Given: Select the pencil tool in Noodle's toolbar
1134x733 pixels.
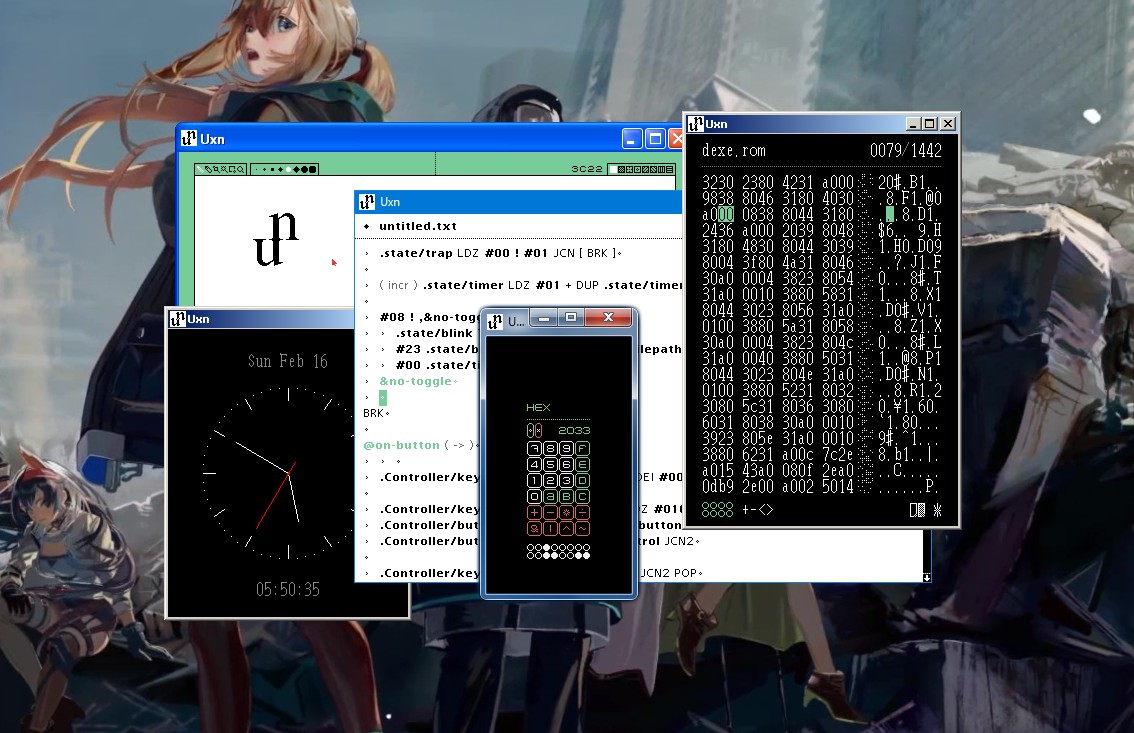Looking at the screenshot, I should (x=200, y=168).
